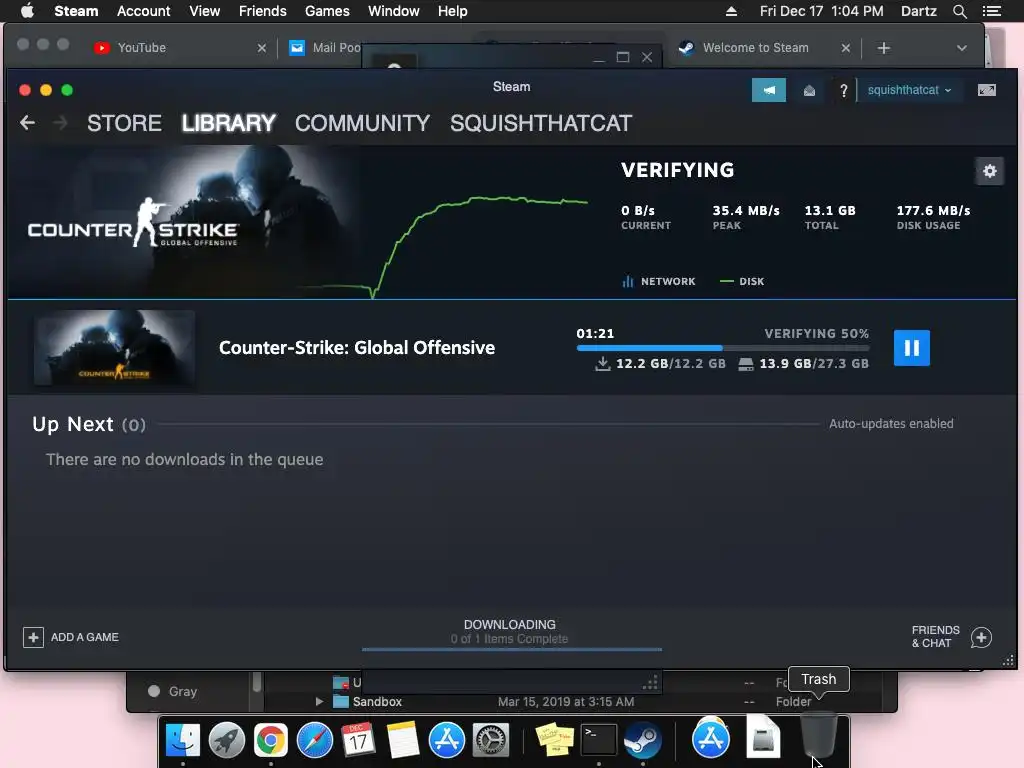This screenshot has width=1024, height=768.
Task: Select the Sandbox date Mar 15, 2019
Action: point(566,701)
